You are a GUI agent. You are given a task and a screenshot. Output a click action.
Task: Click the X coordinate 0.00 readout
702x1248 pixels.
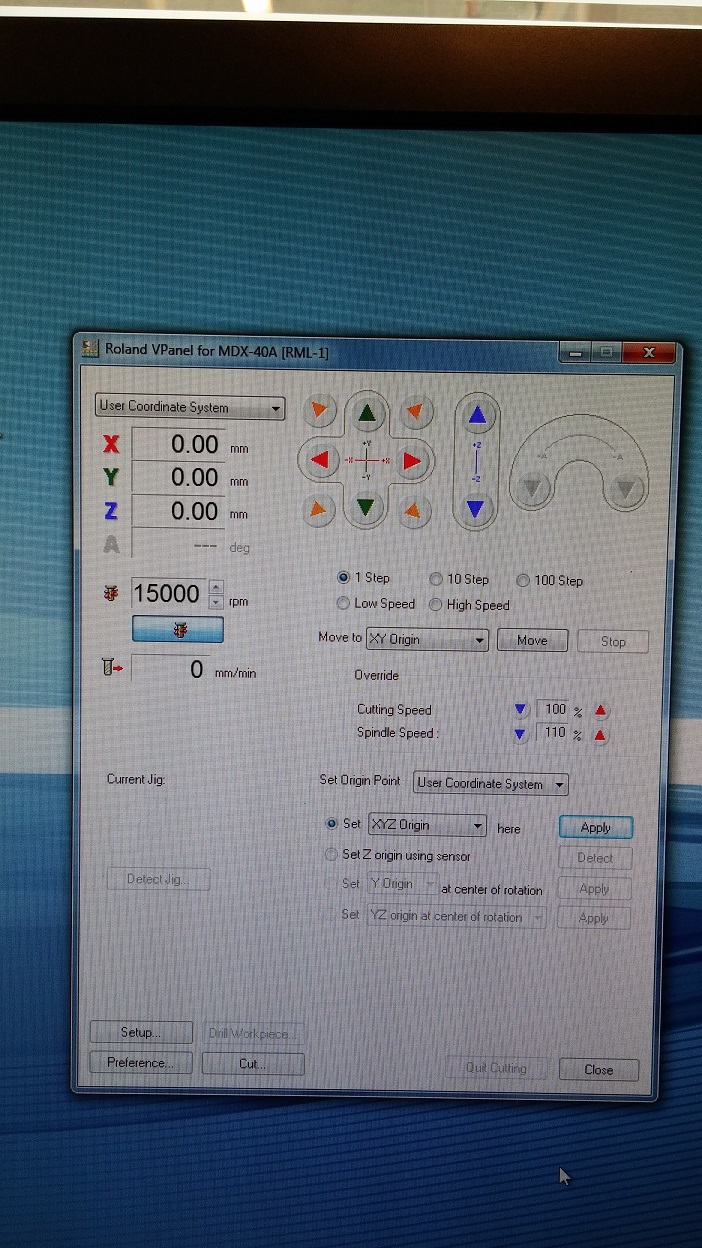(x=178, y=443)
